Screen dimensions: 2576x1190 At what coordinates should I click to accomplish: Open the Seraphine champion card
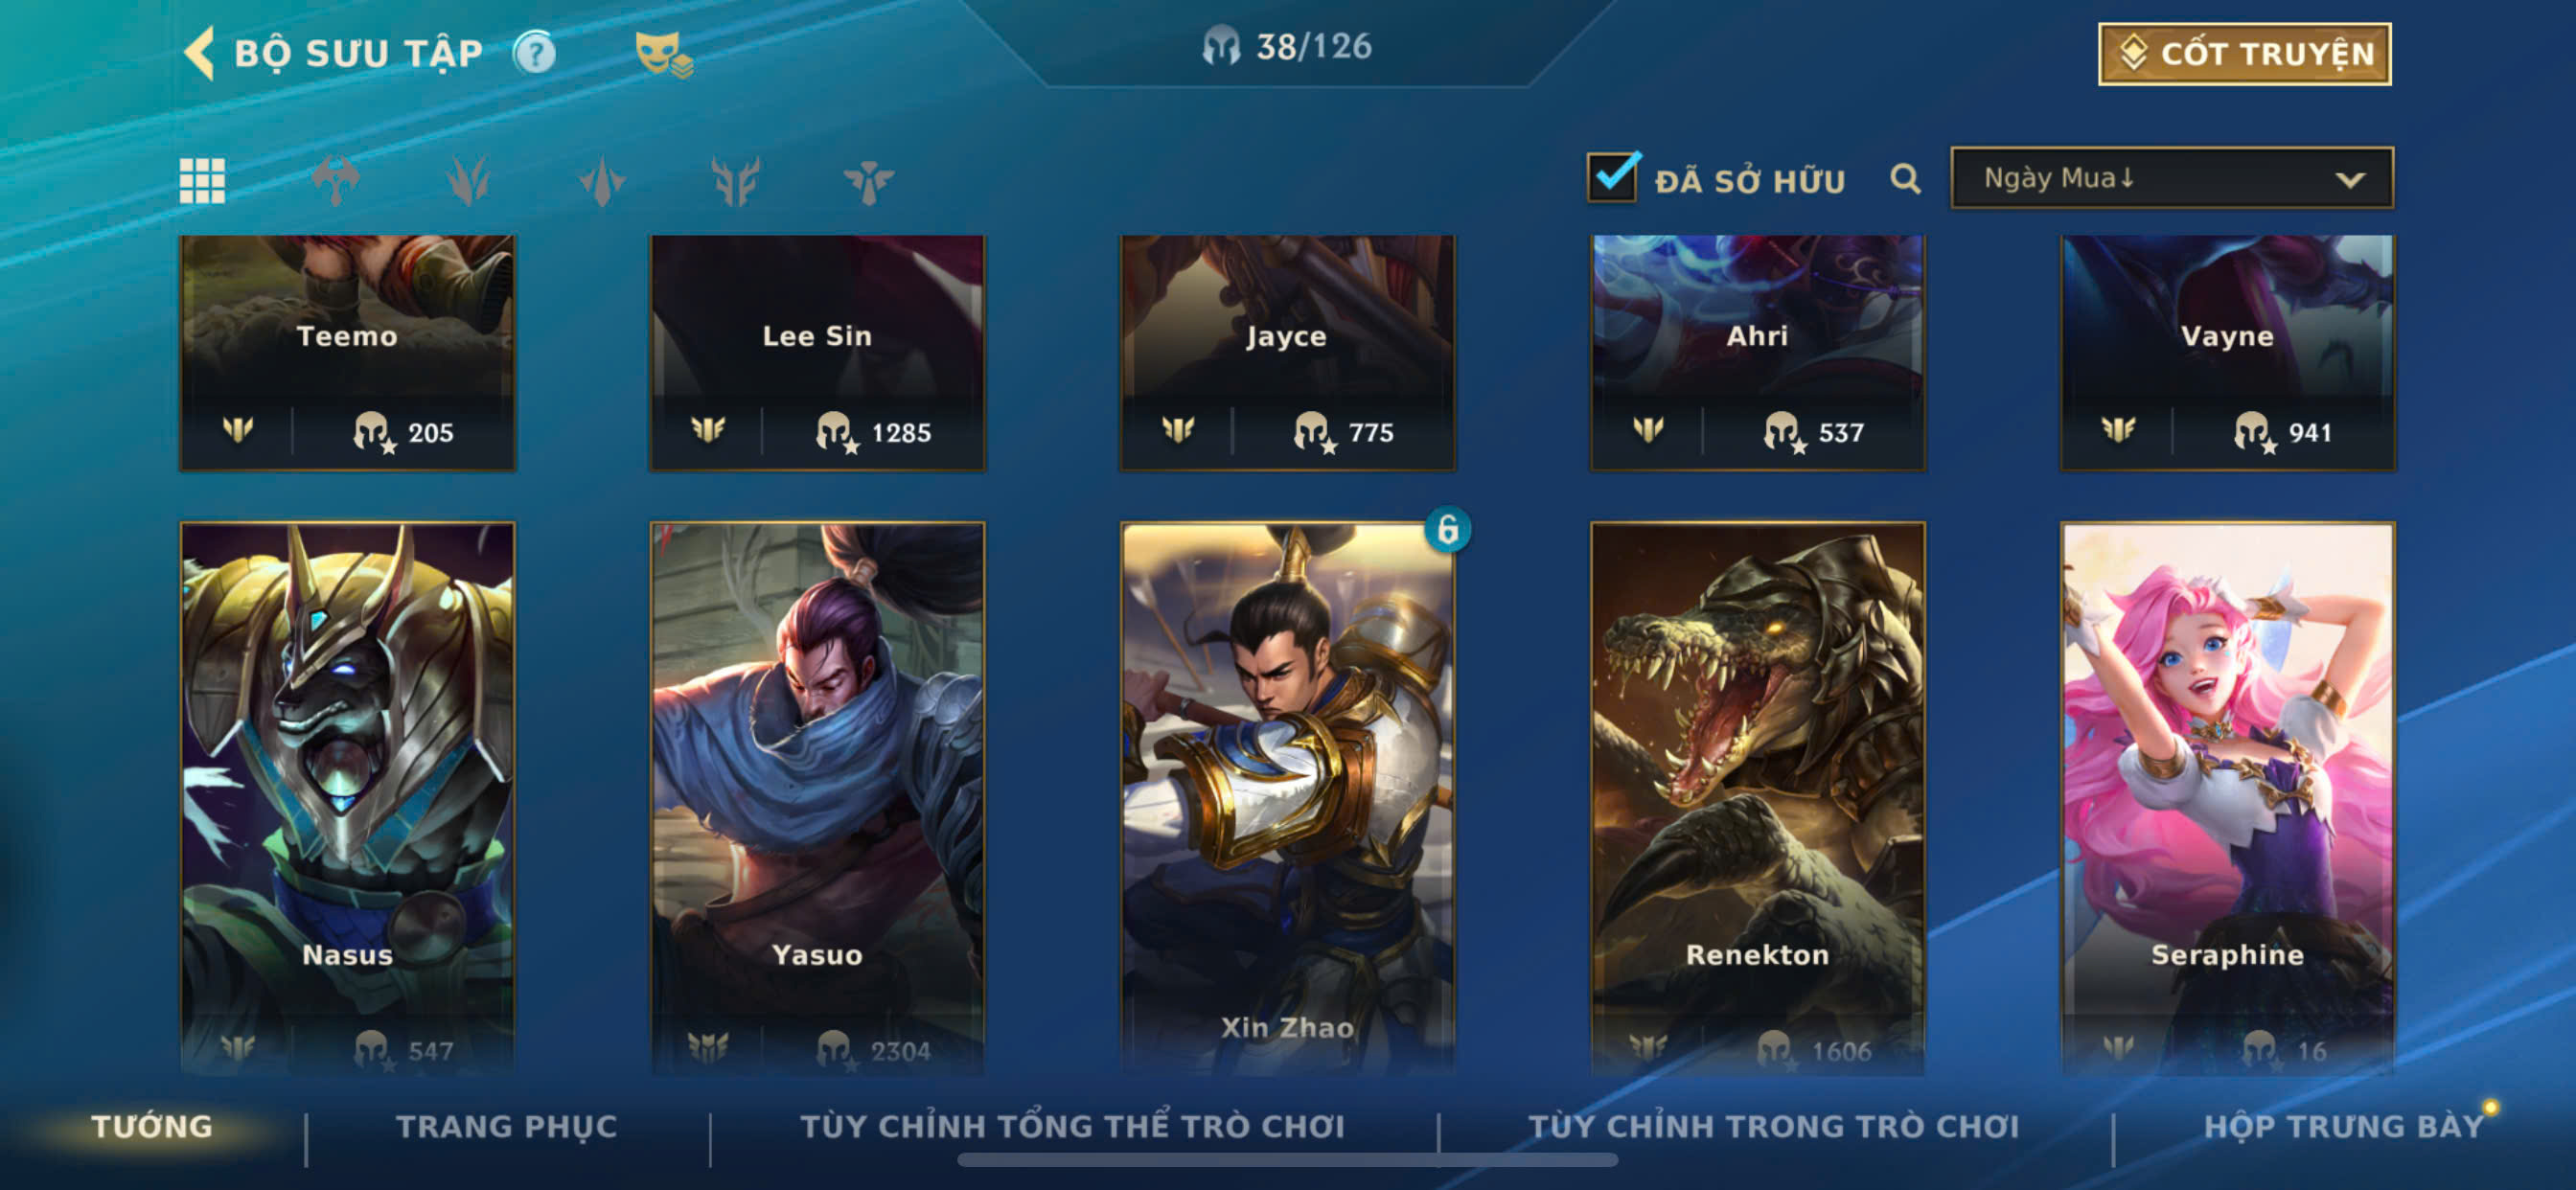[x=2227, y=798]
